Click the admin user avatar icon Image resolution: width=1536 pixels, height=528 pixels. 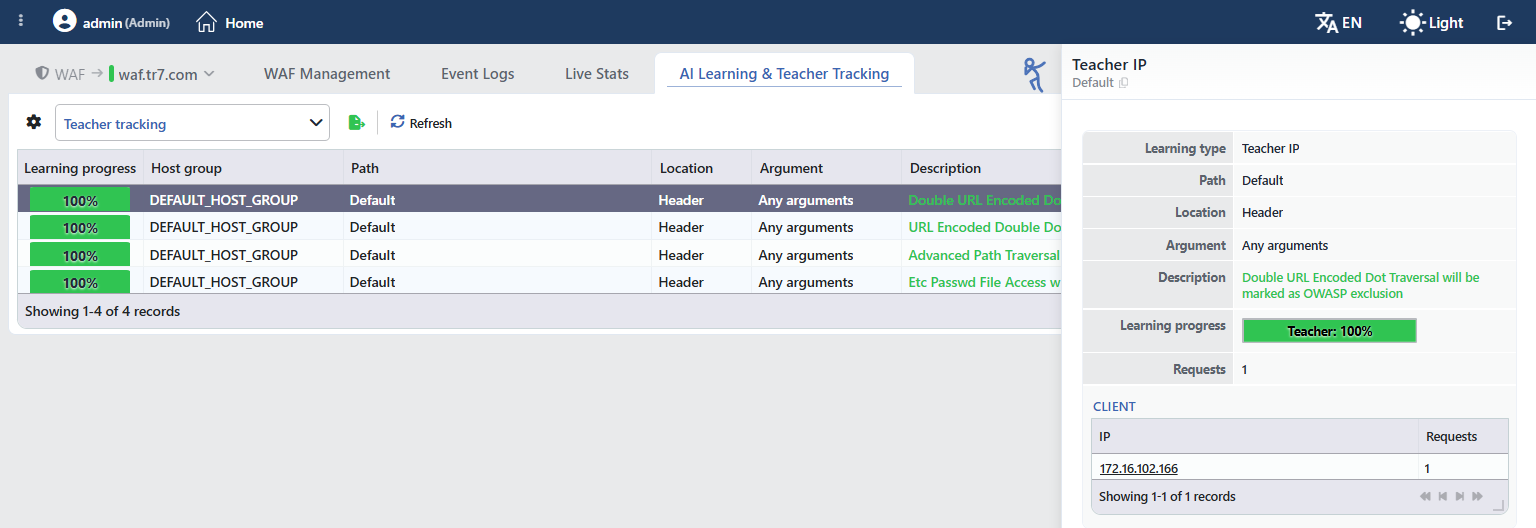(64, 21)
